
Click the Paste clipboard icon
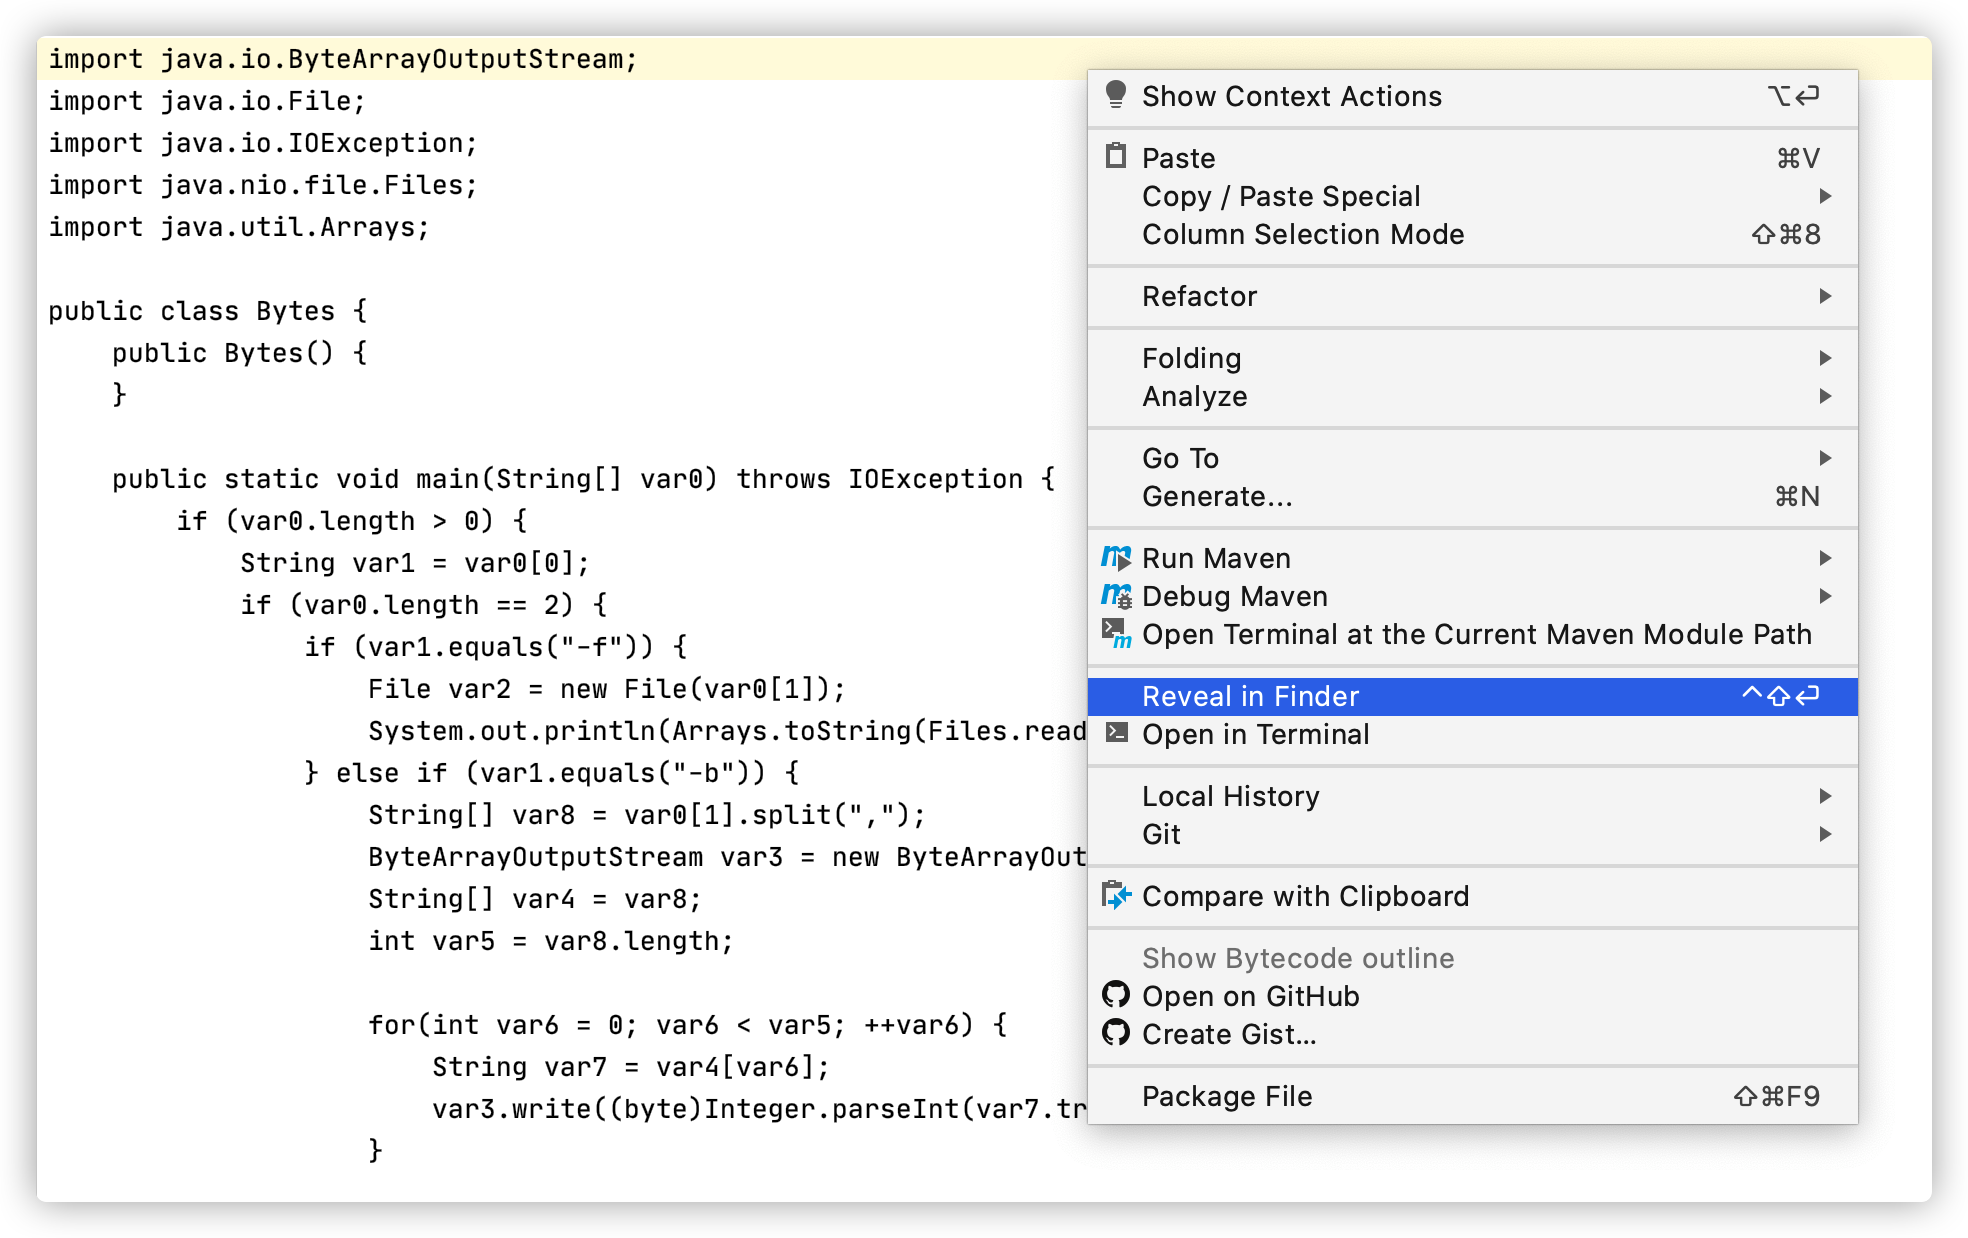pyautogui.click(x=1116, y=157)
